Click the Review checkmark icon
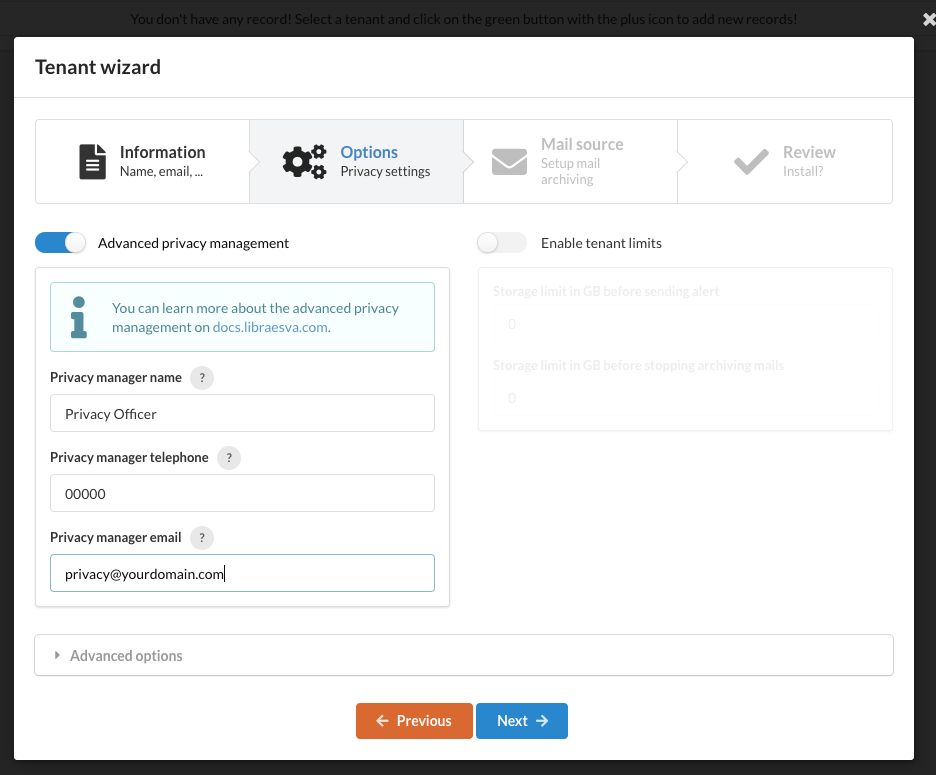This screenshot has height=775, width=936. pos(751,161)
